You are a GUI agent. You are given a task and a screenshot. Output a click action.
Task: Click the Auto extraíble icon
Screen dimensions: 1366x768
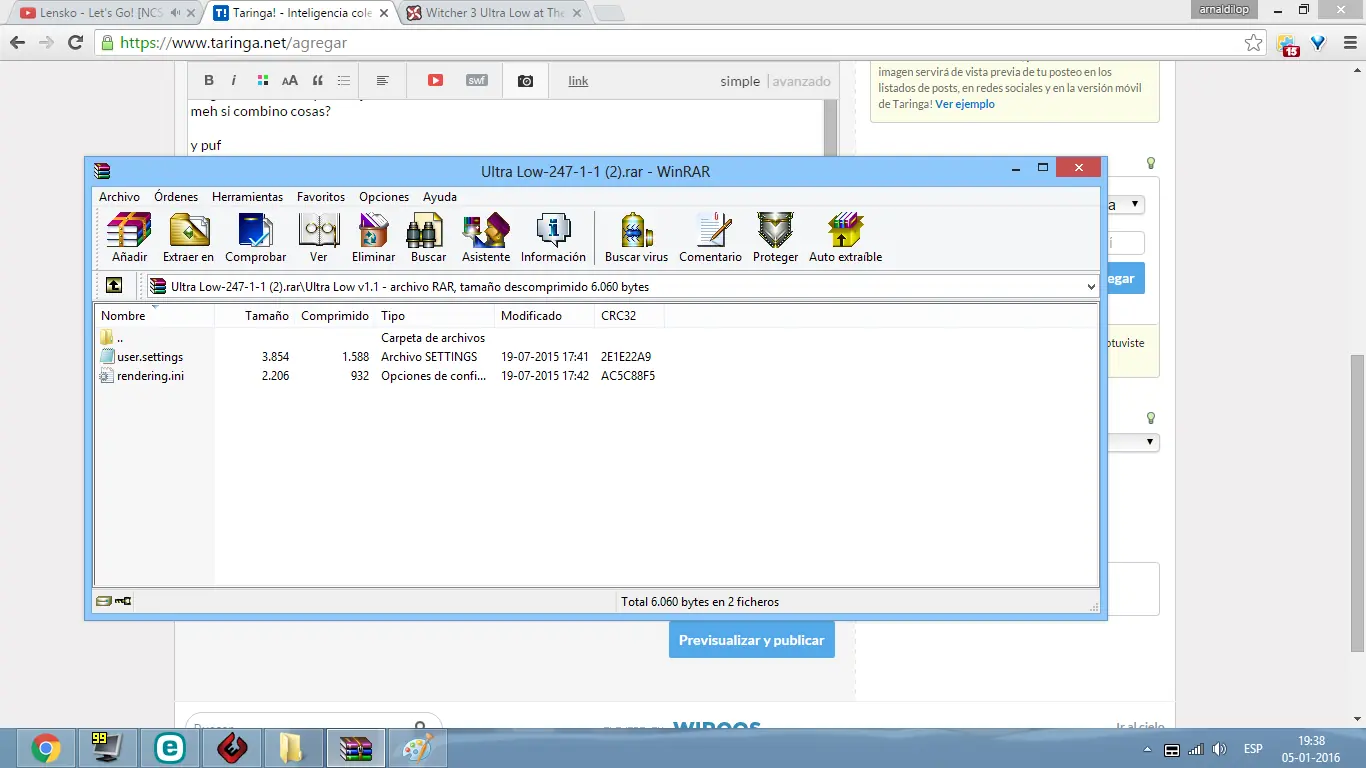point(845,237)
